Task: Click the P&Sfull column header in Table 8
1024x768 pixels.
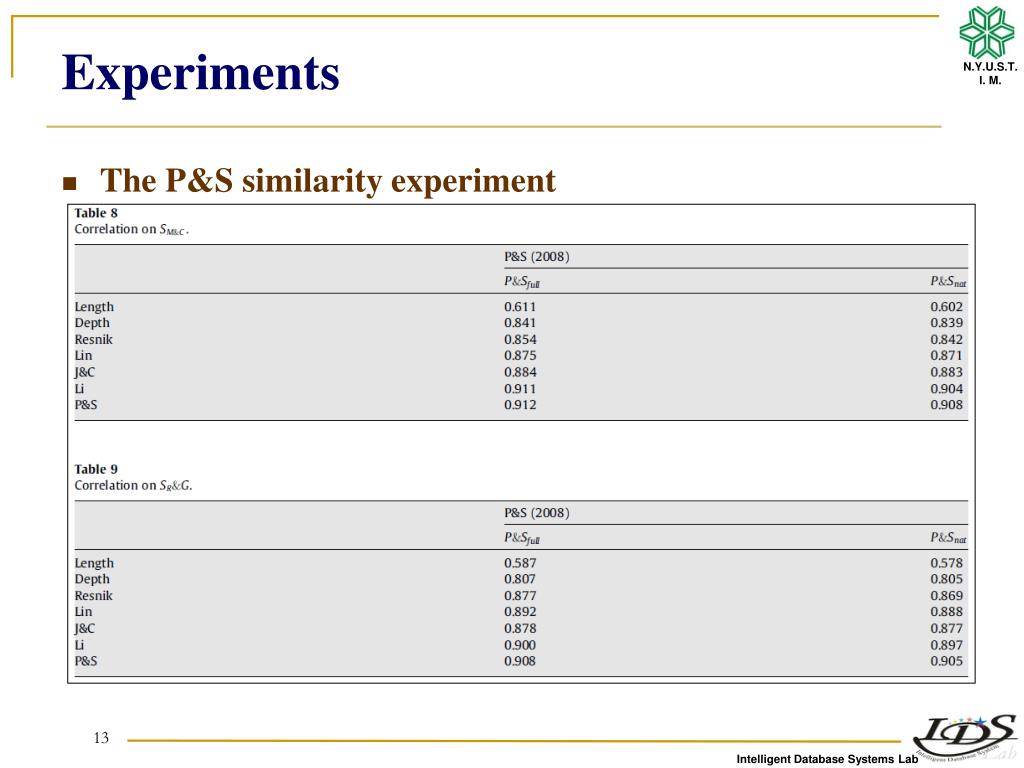Action: [x=522, y=281]
